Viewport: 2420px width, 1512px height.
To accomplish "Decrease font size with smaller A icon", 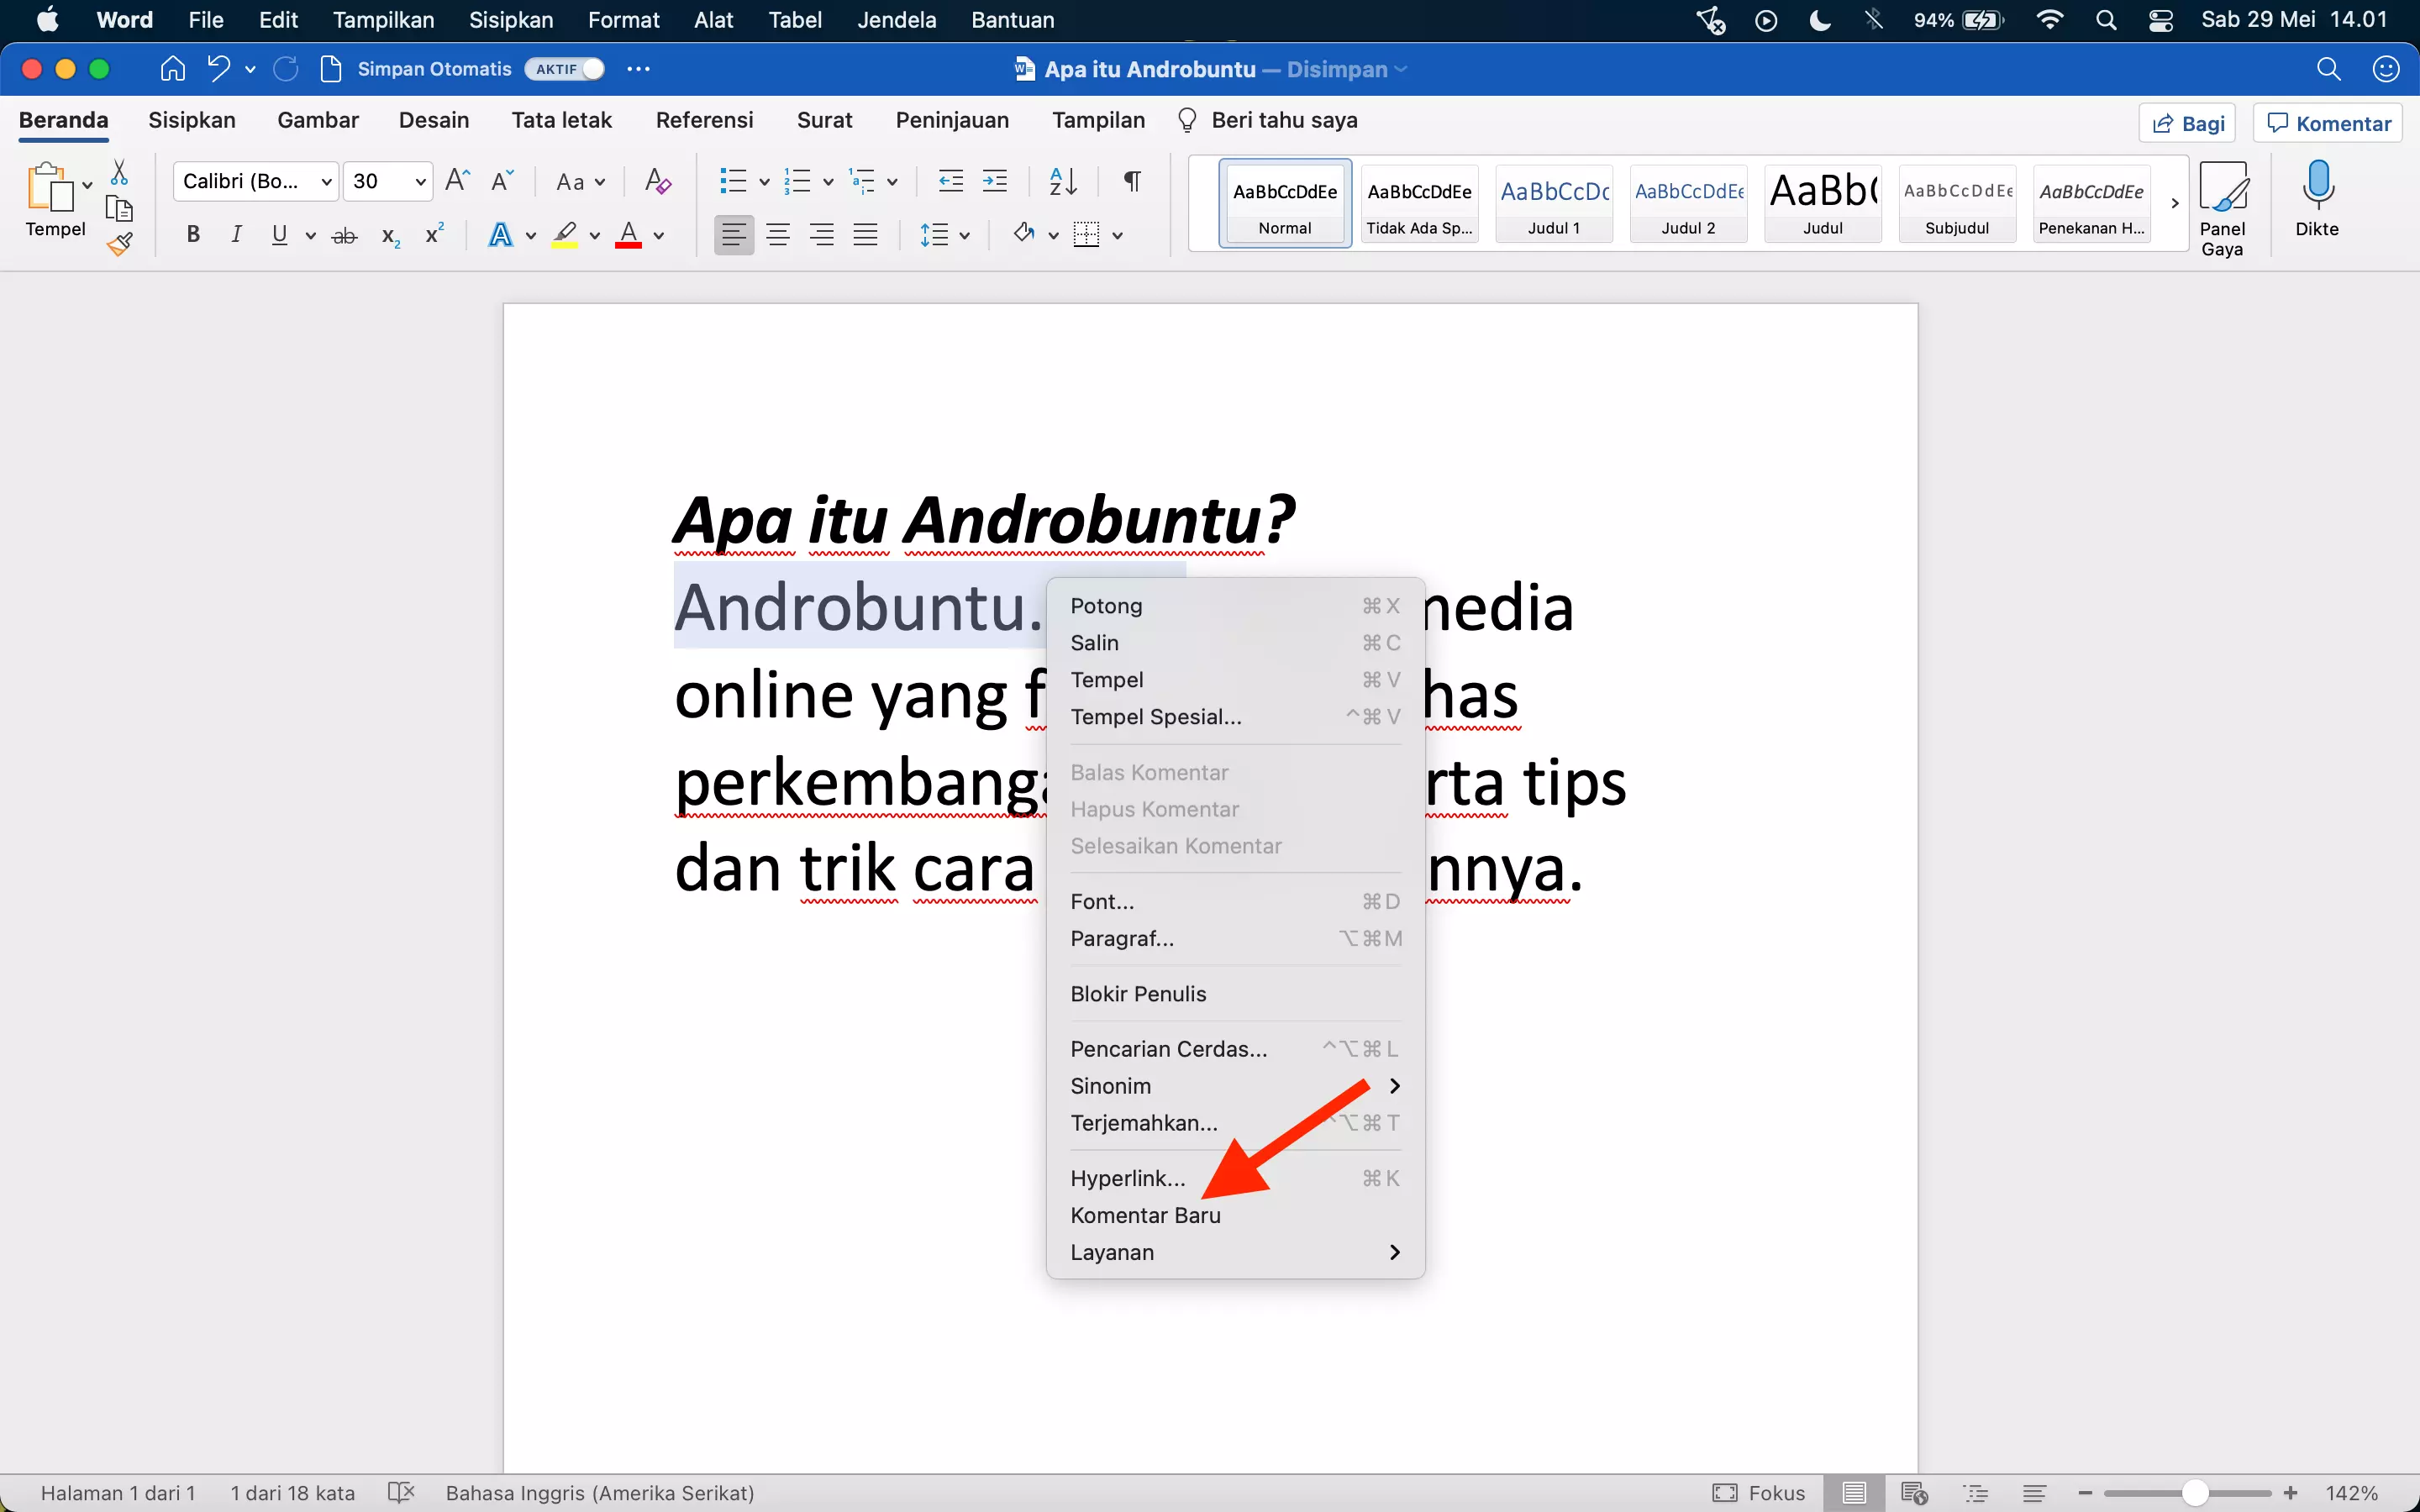I will [x=502, y=181].
